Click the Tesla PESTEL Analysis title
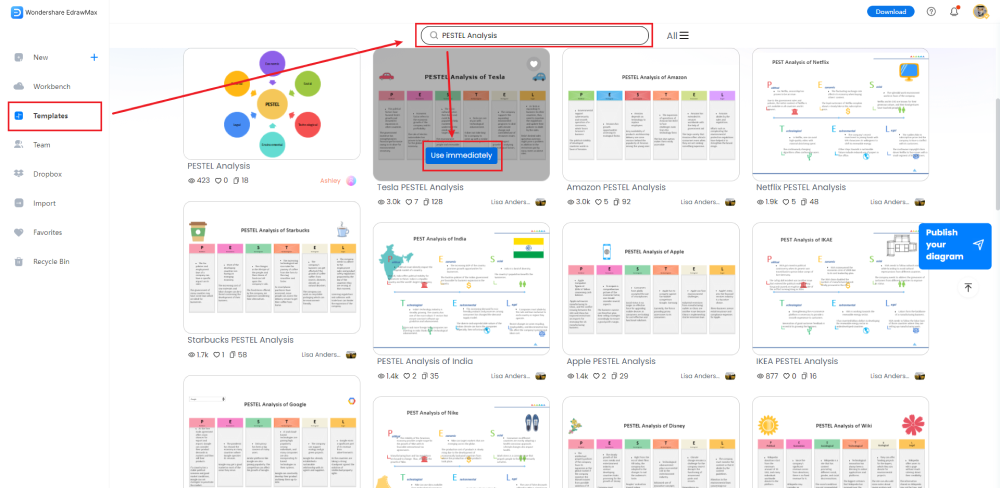This screenshot has height=489, width=1000. tap(420, 187)
